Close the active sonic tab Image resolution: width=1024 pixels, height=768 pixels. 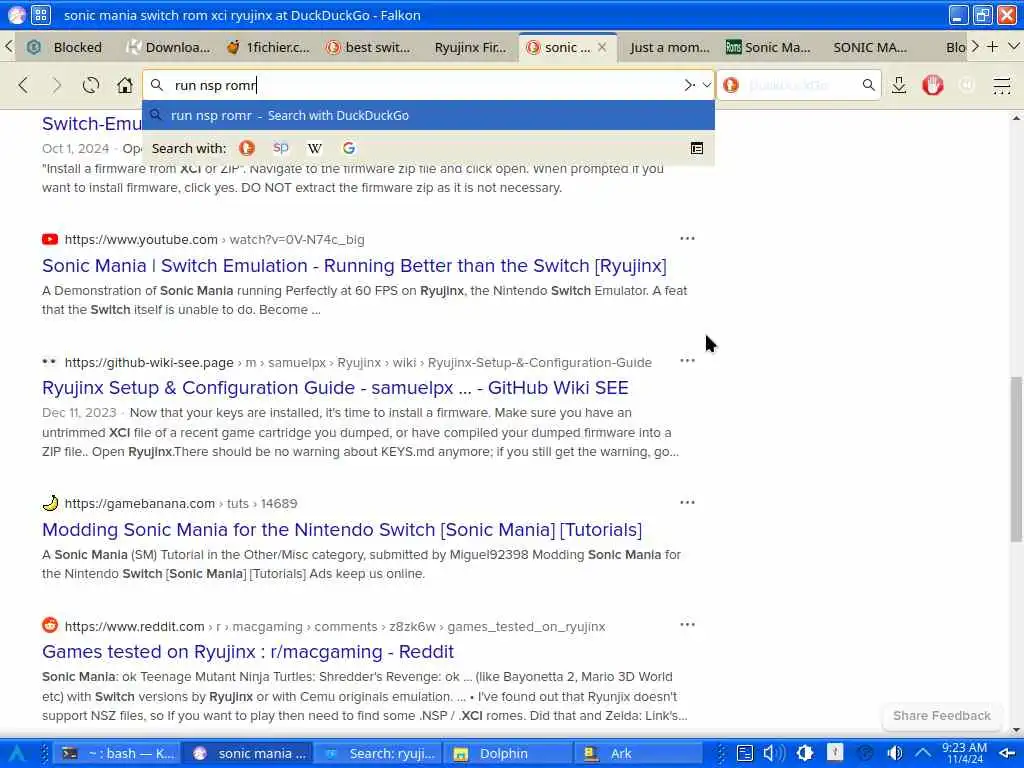pos(602,47)
